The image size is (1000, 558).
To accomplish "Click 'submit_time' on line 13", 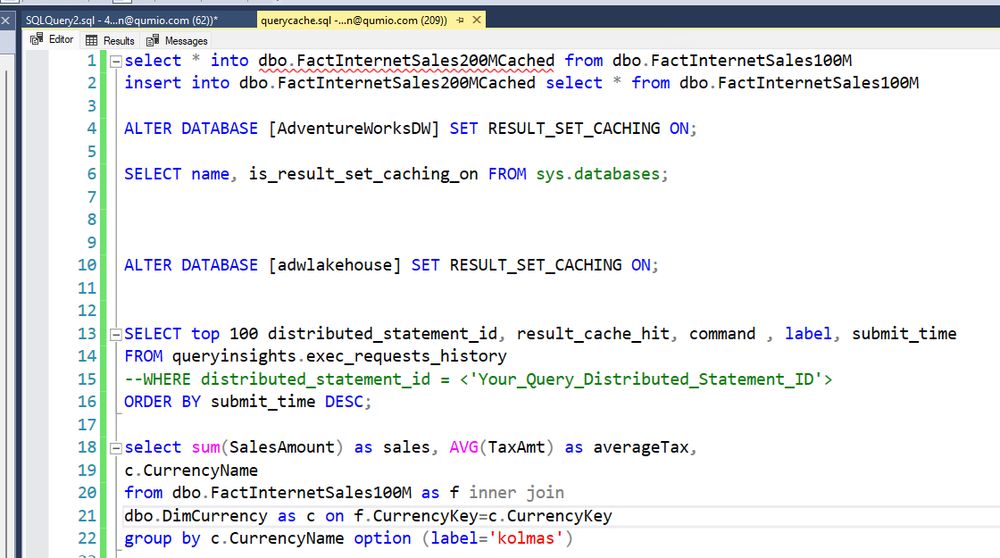I will 904,334.
